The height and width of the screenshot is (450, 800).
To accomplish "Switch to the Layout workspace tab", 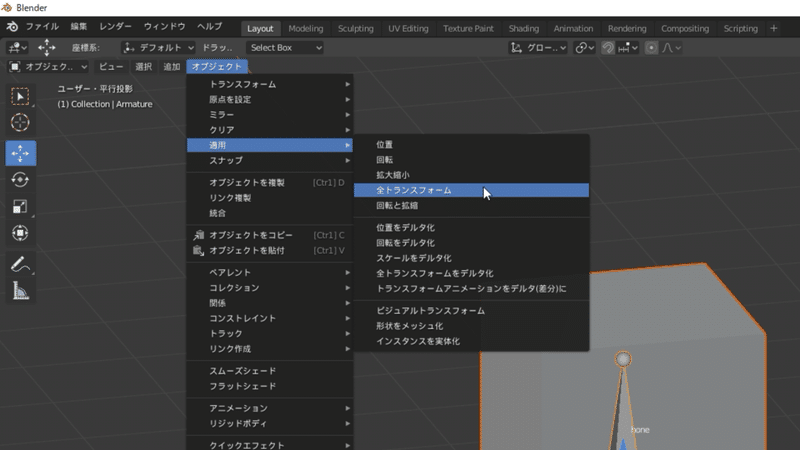I will [260, 29].
